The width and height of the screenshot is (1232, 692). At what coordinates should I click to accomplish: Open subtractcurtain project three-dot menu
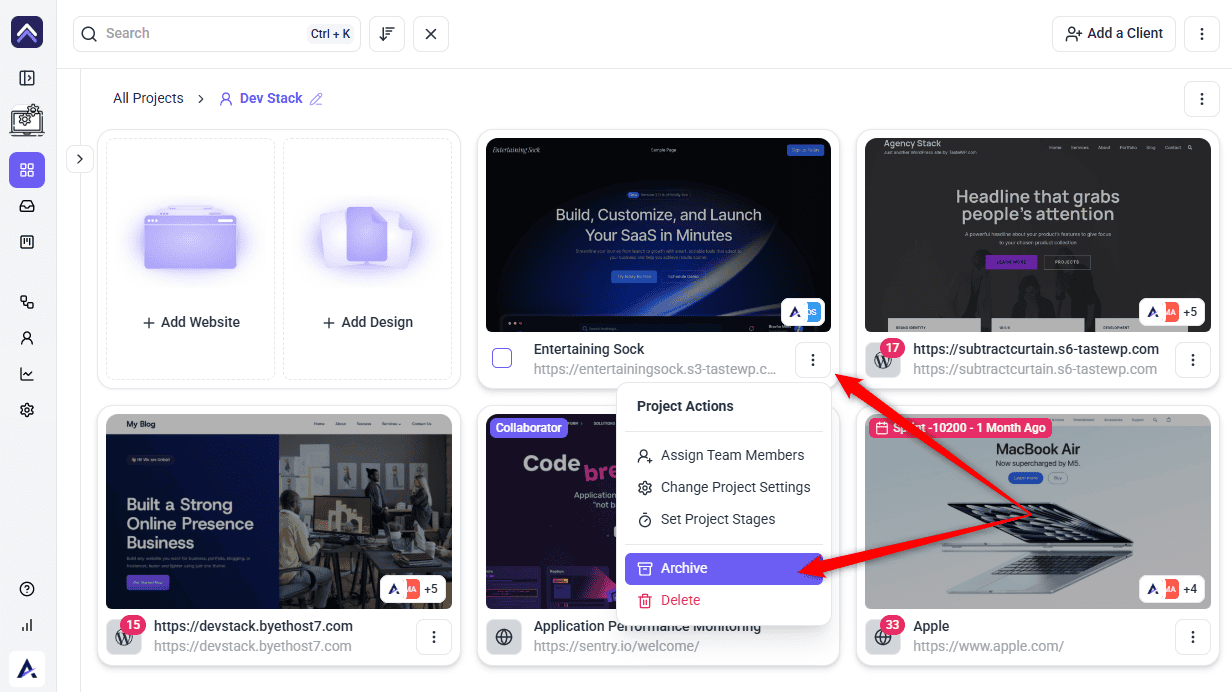pos(1193,360)
